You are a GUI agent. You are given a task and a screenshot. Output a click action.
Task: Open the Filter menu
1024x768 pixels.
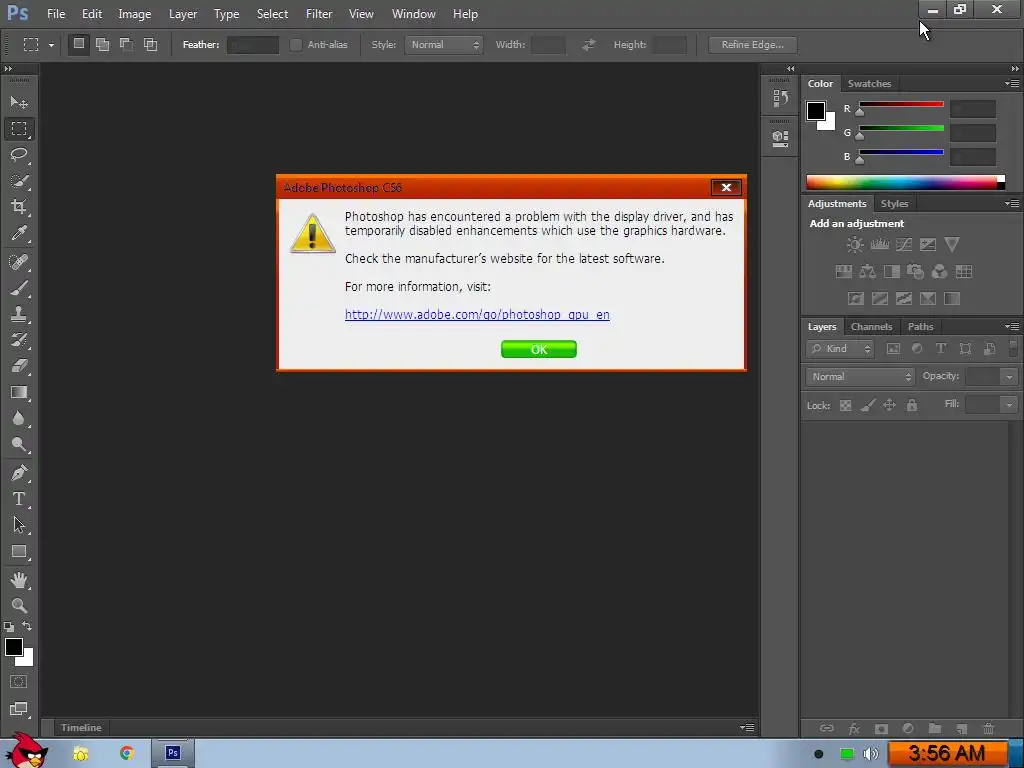point(319,14)
